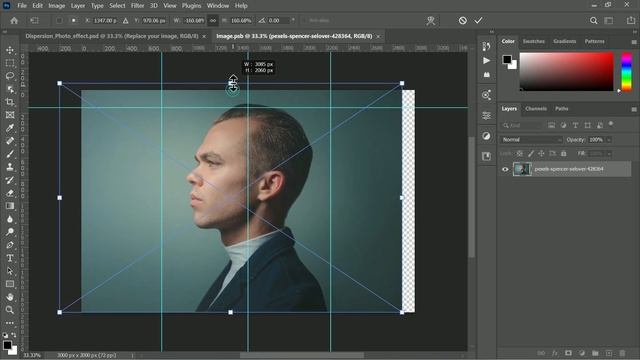Select the Blur tool
The height and width of the screenshot is (360, 640).
(10, 219)
